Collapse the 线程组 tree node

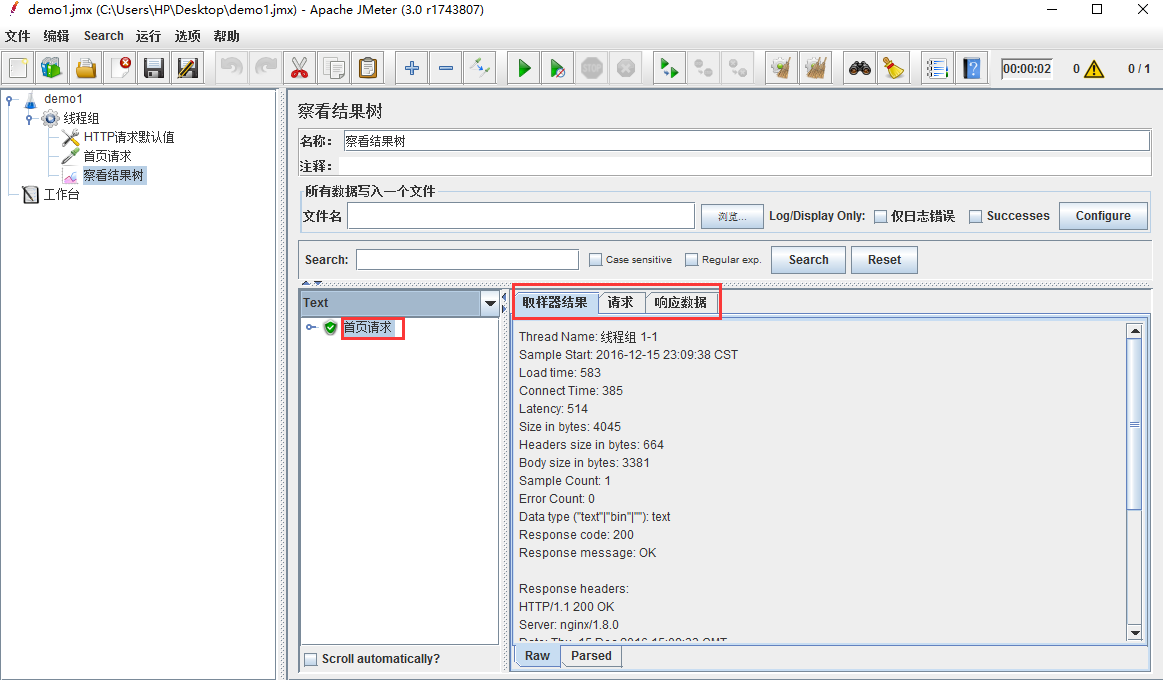click(x=29, y=118)
